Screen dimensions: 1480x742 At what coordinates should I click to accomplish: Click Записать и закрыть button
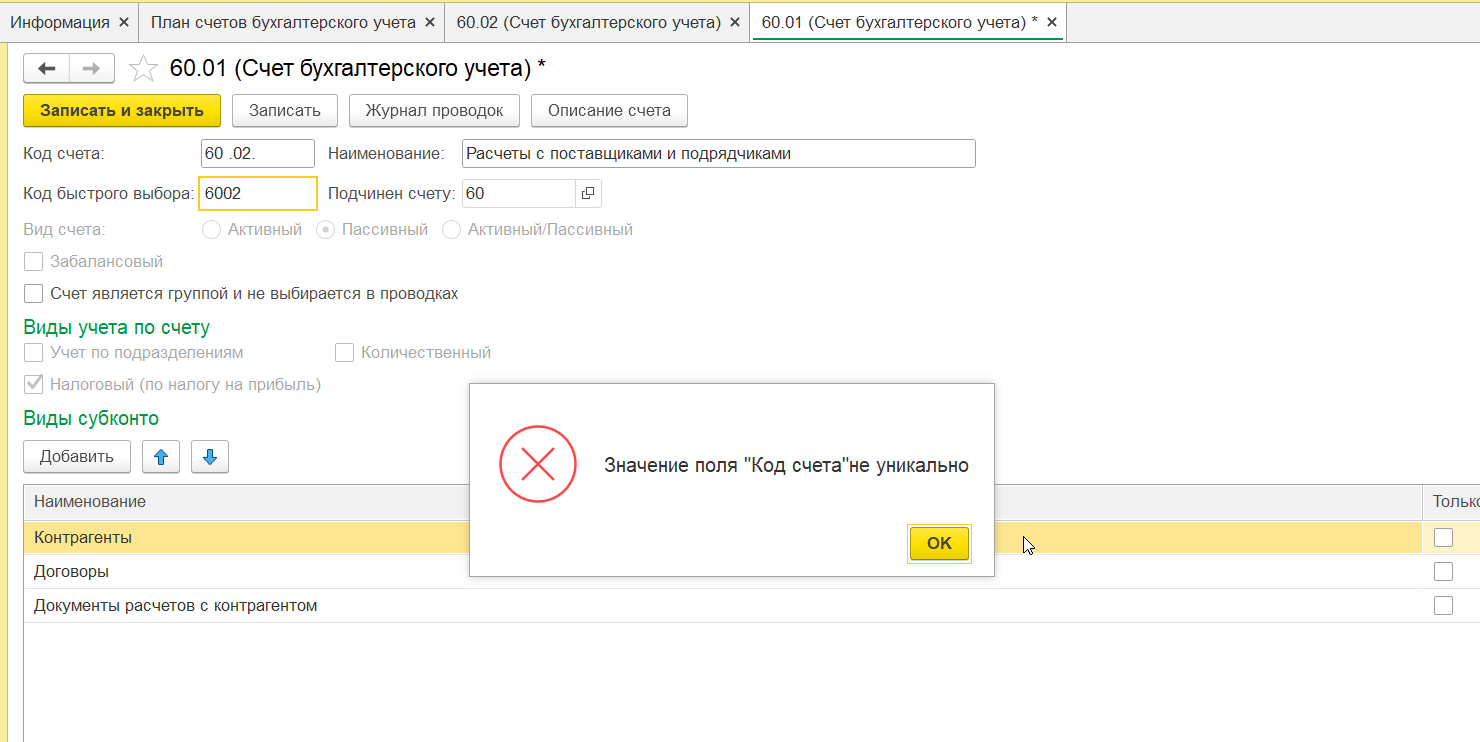point(122,110)
